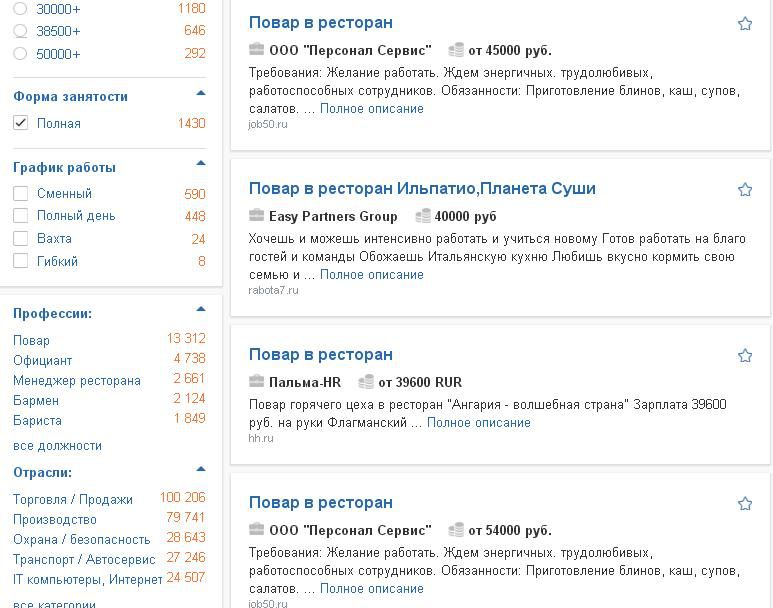Click coins icon beside от 54000 руб.
Viewport: 773px width, 608px height.
click(x=456, y=530)
